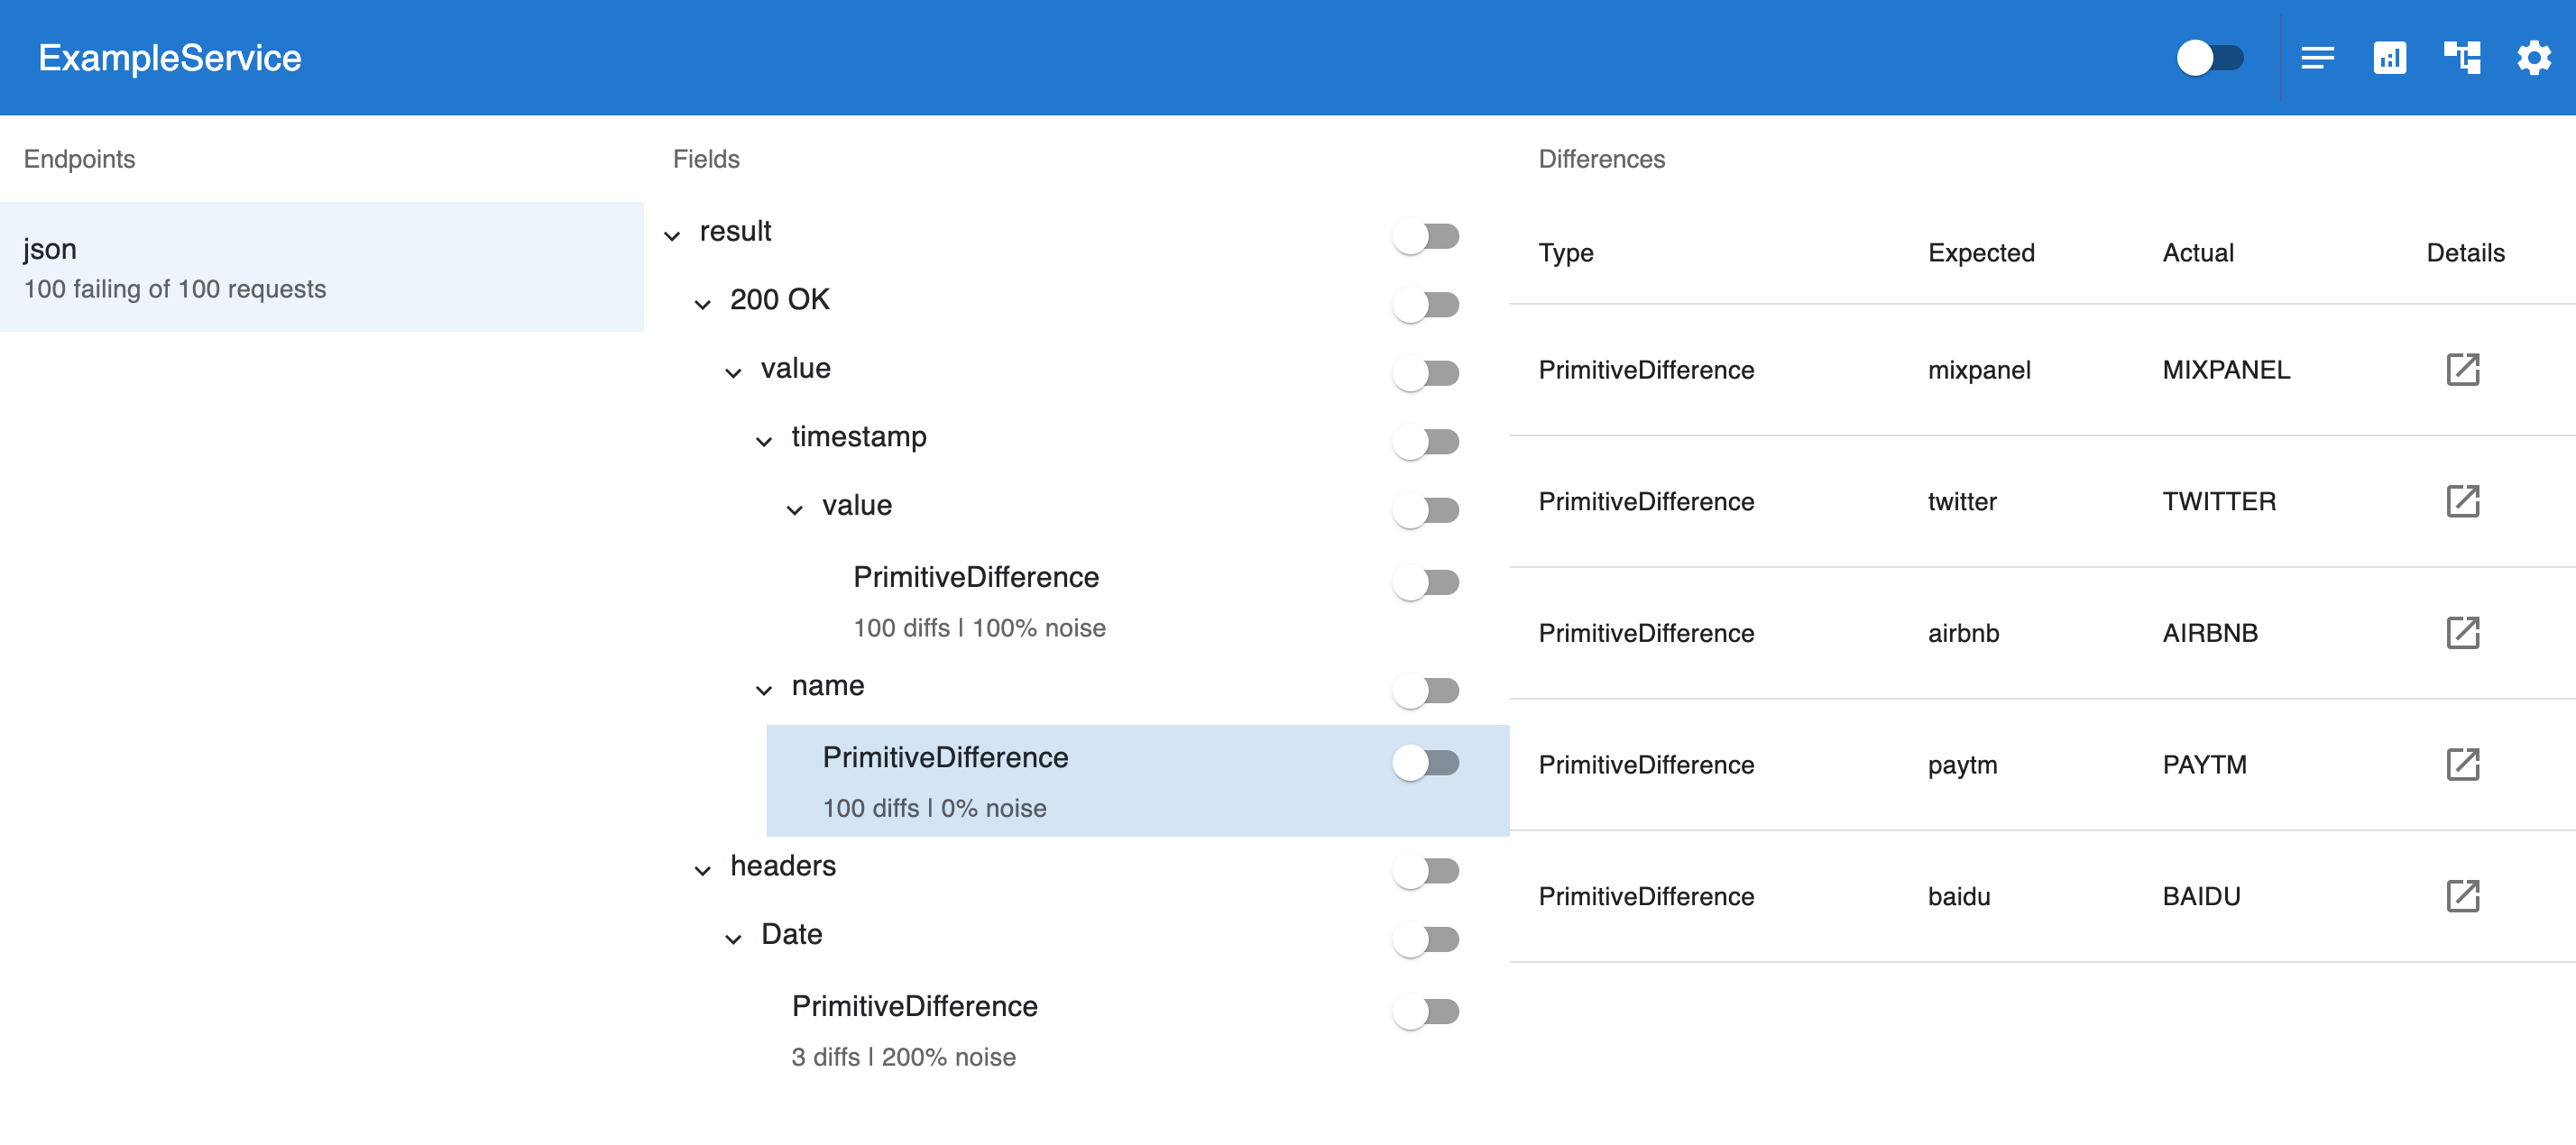Collapse the value node under timestamp

click(x=795, y=510)
